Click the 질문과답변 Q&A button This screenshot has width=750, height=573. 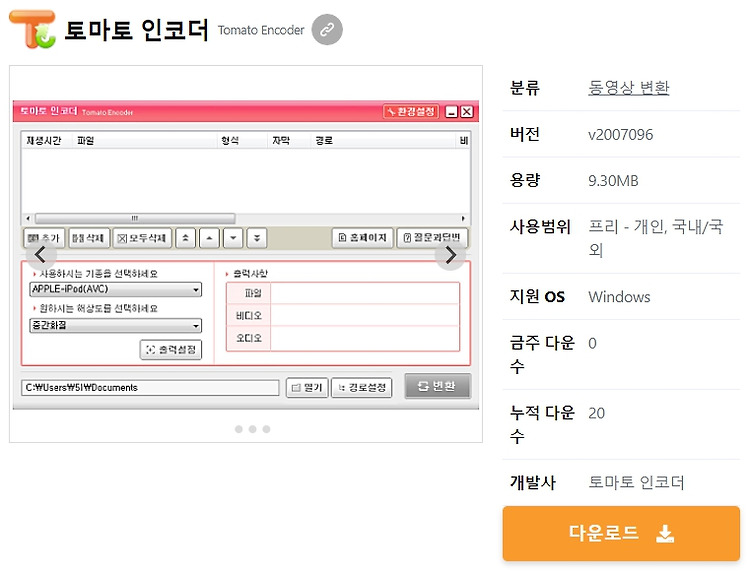coord(432,238)
